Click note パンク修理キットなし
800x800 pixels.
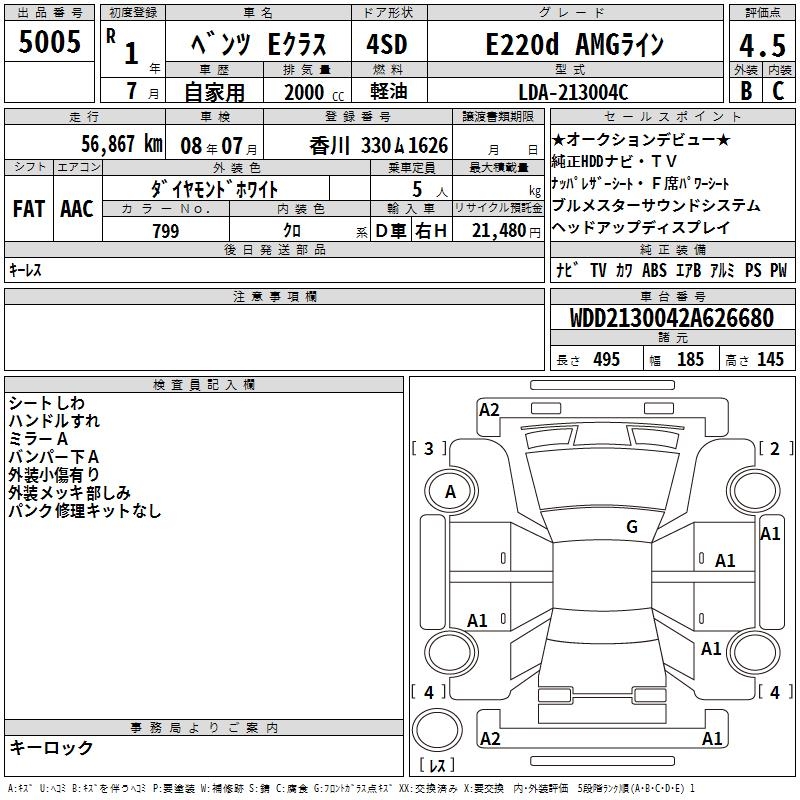click(x=85, y=510)
